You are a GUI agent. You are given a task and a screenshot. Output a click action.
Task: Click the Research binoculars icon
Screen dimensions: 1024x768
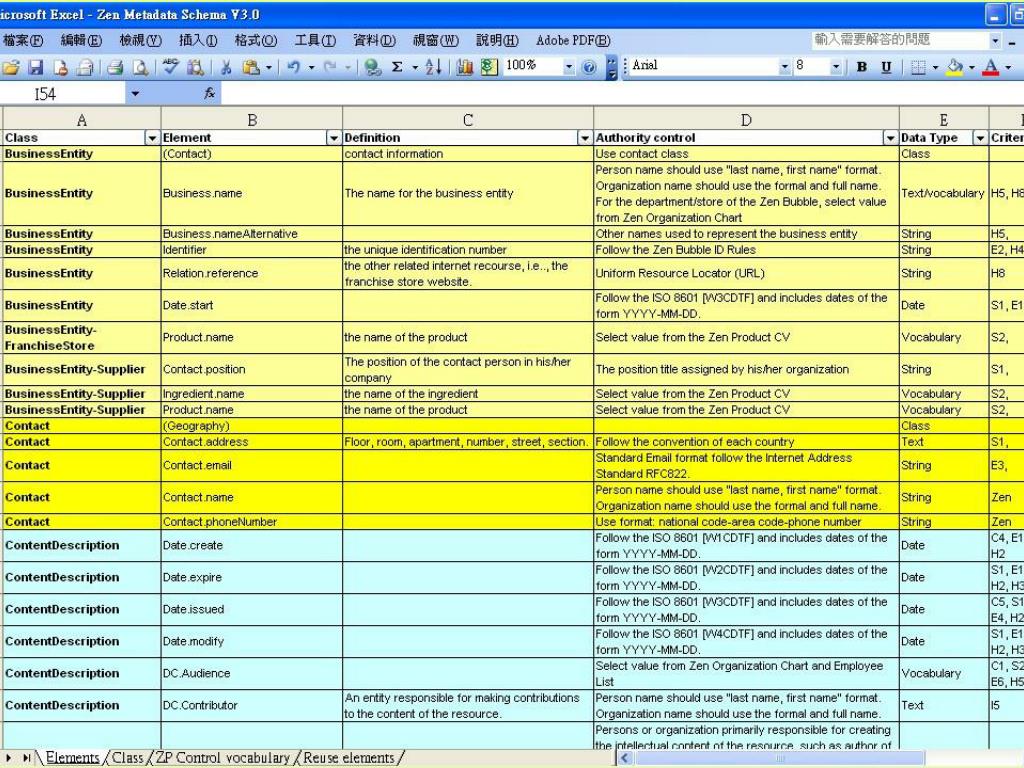coord(195,67)
